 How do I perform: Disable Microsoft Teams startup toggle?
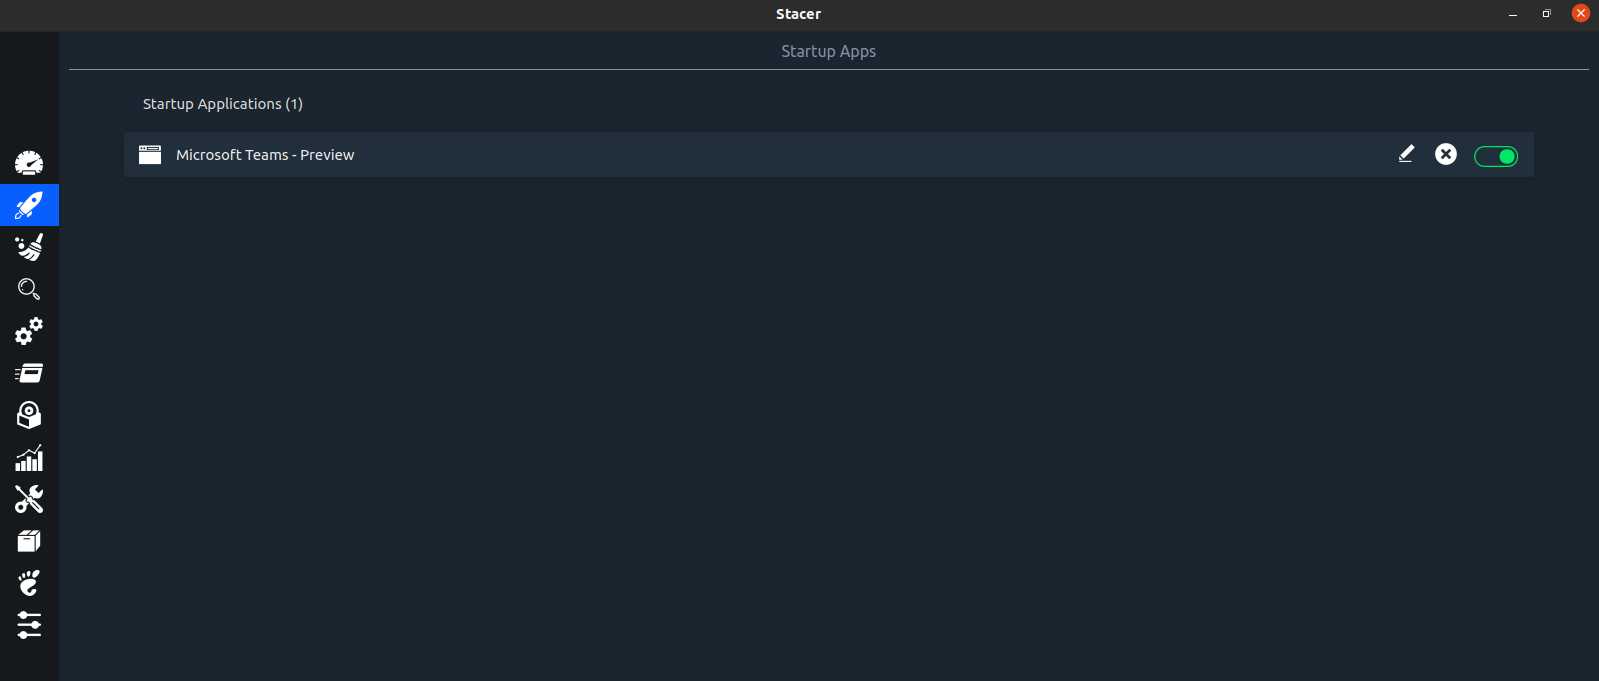(1496, 156)
